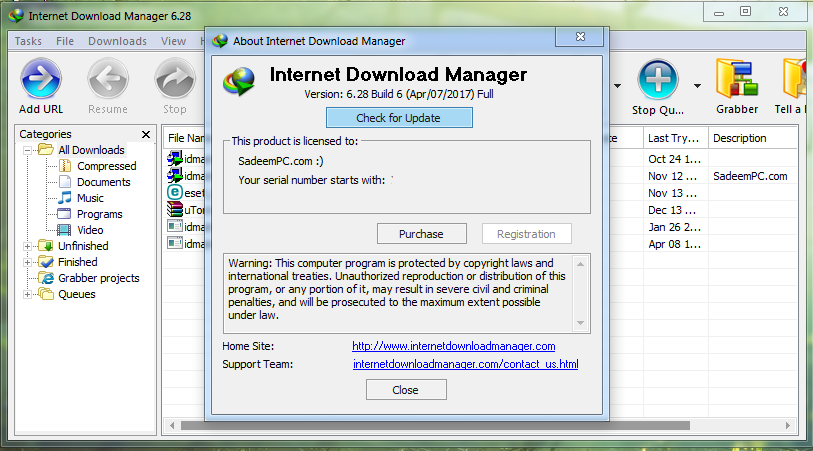Click the Programs category icon
The height and width of the screenshot is (451, 813).
[64, 214]
